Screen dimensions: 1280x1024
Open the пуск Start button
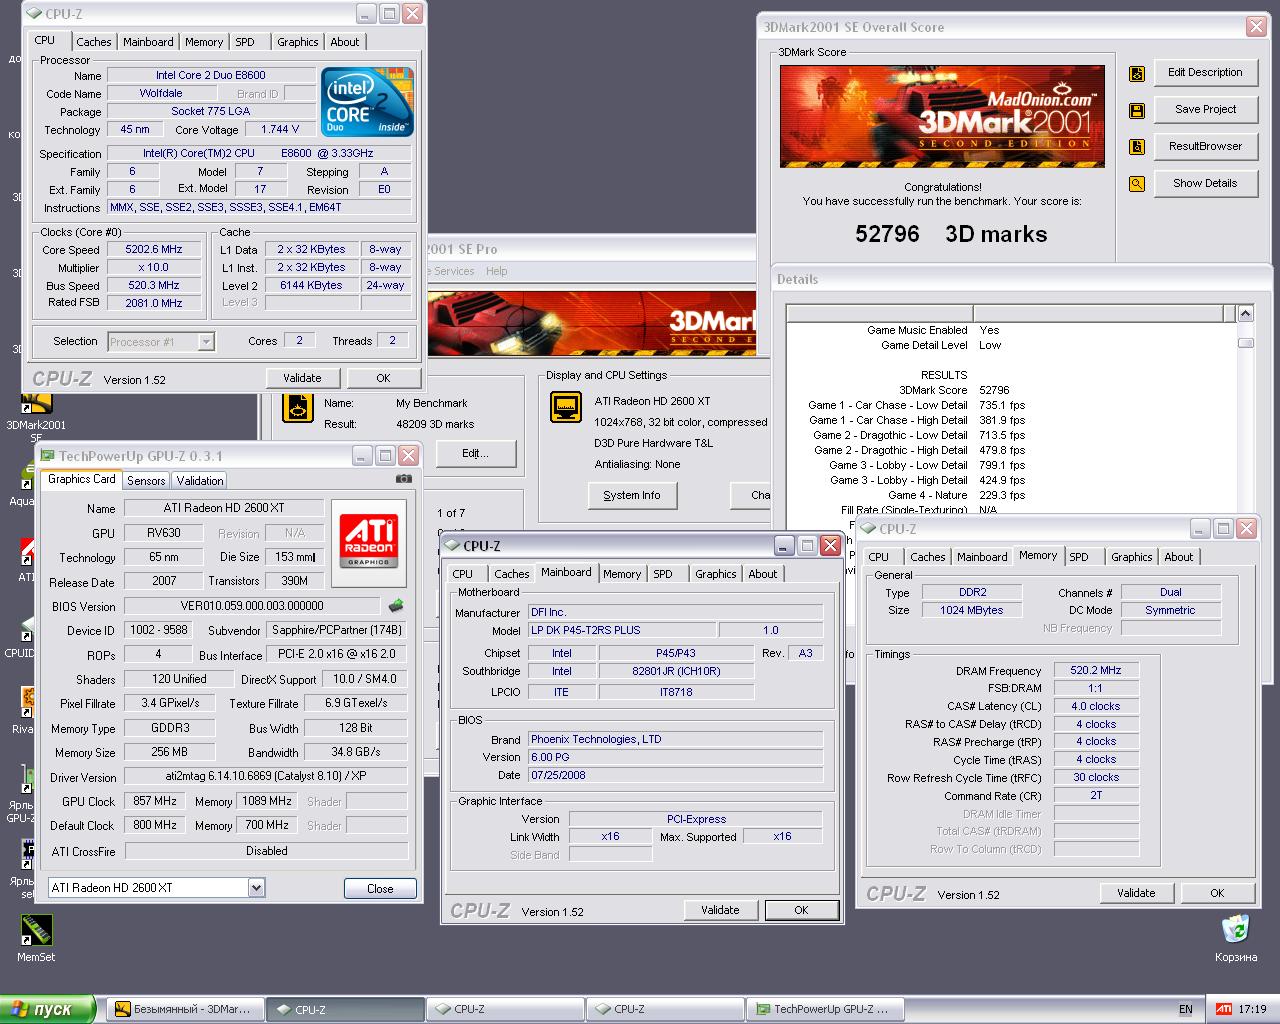pos(47,1009)
